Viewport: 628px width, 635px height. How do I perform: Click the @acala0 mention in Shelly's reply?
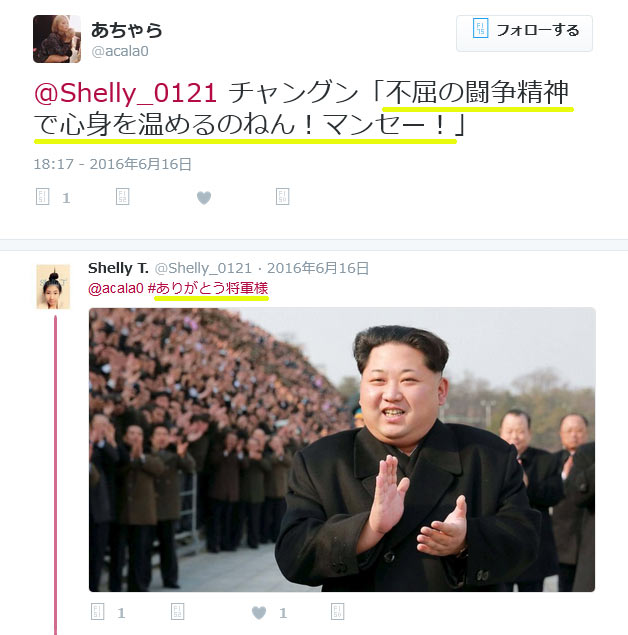[x=116, y=288]
